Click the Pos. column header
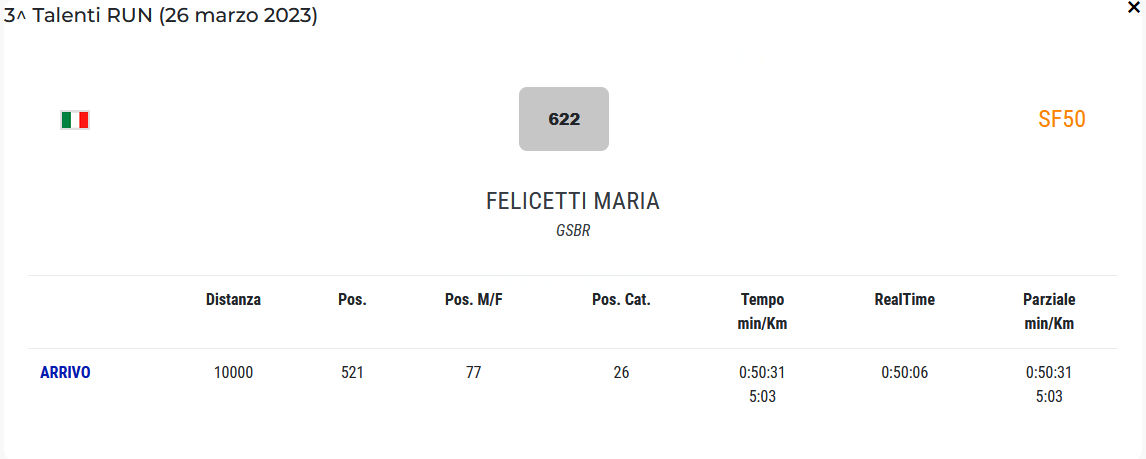The width and height of the screenshot is (1146, 459). point(352,299)
